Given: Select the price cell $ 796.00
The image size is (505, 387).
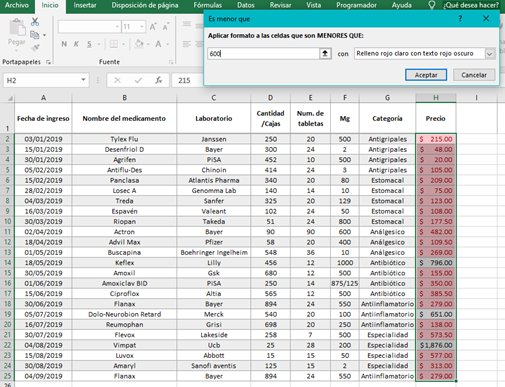Looking at the screenshot, I should coord(436,263).
